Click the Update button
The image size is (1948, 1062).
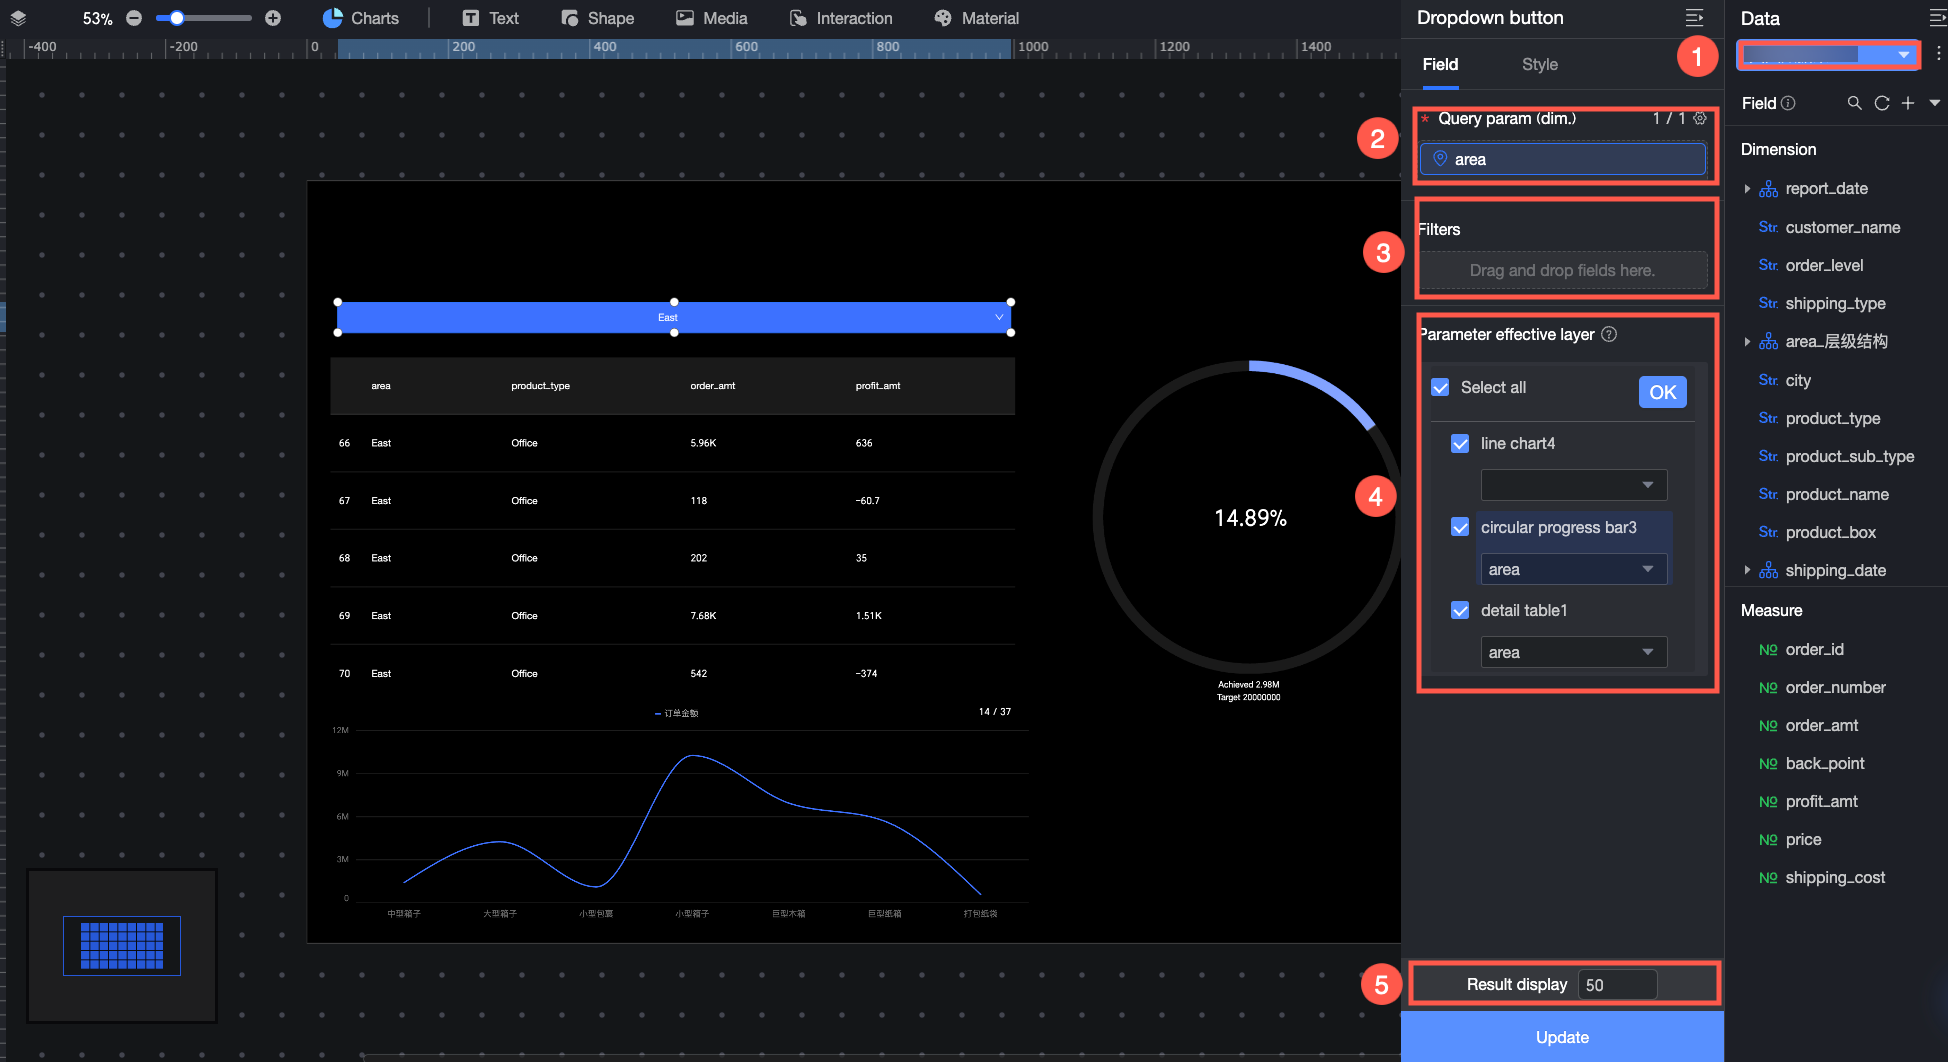(1562, 1037)
